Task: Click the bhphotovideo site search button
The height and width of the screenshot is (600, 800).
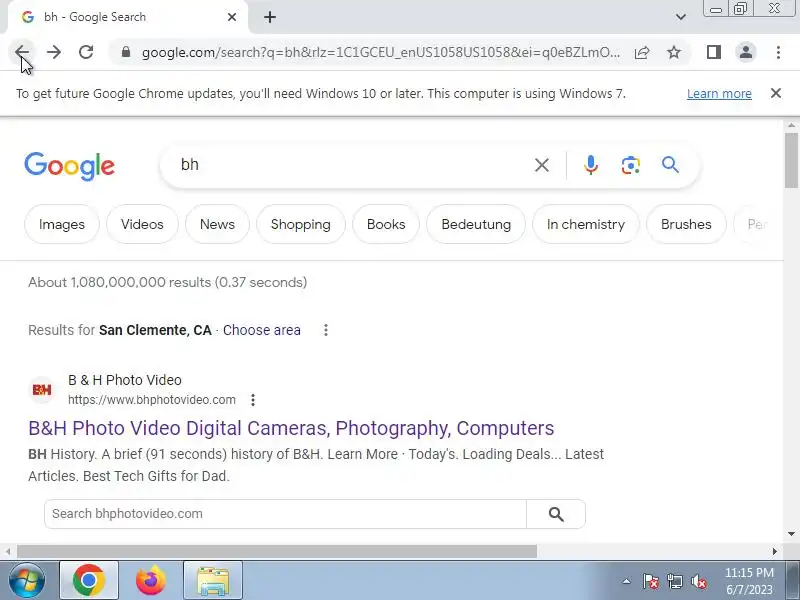Action: click(x=556, y=514)
